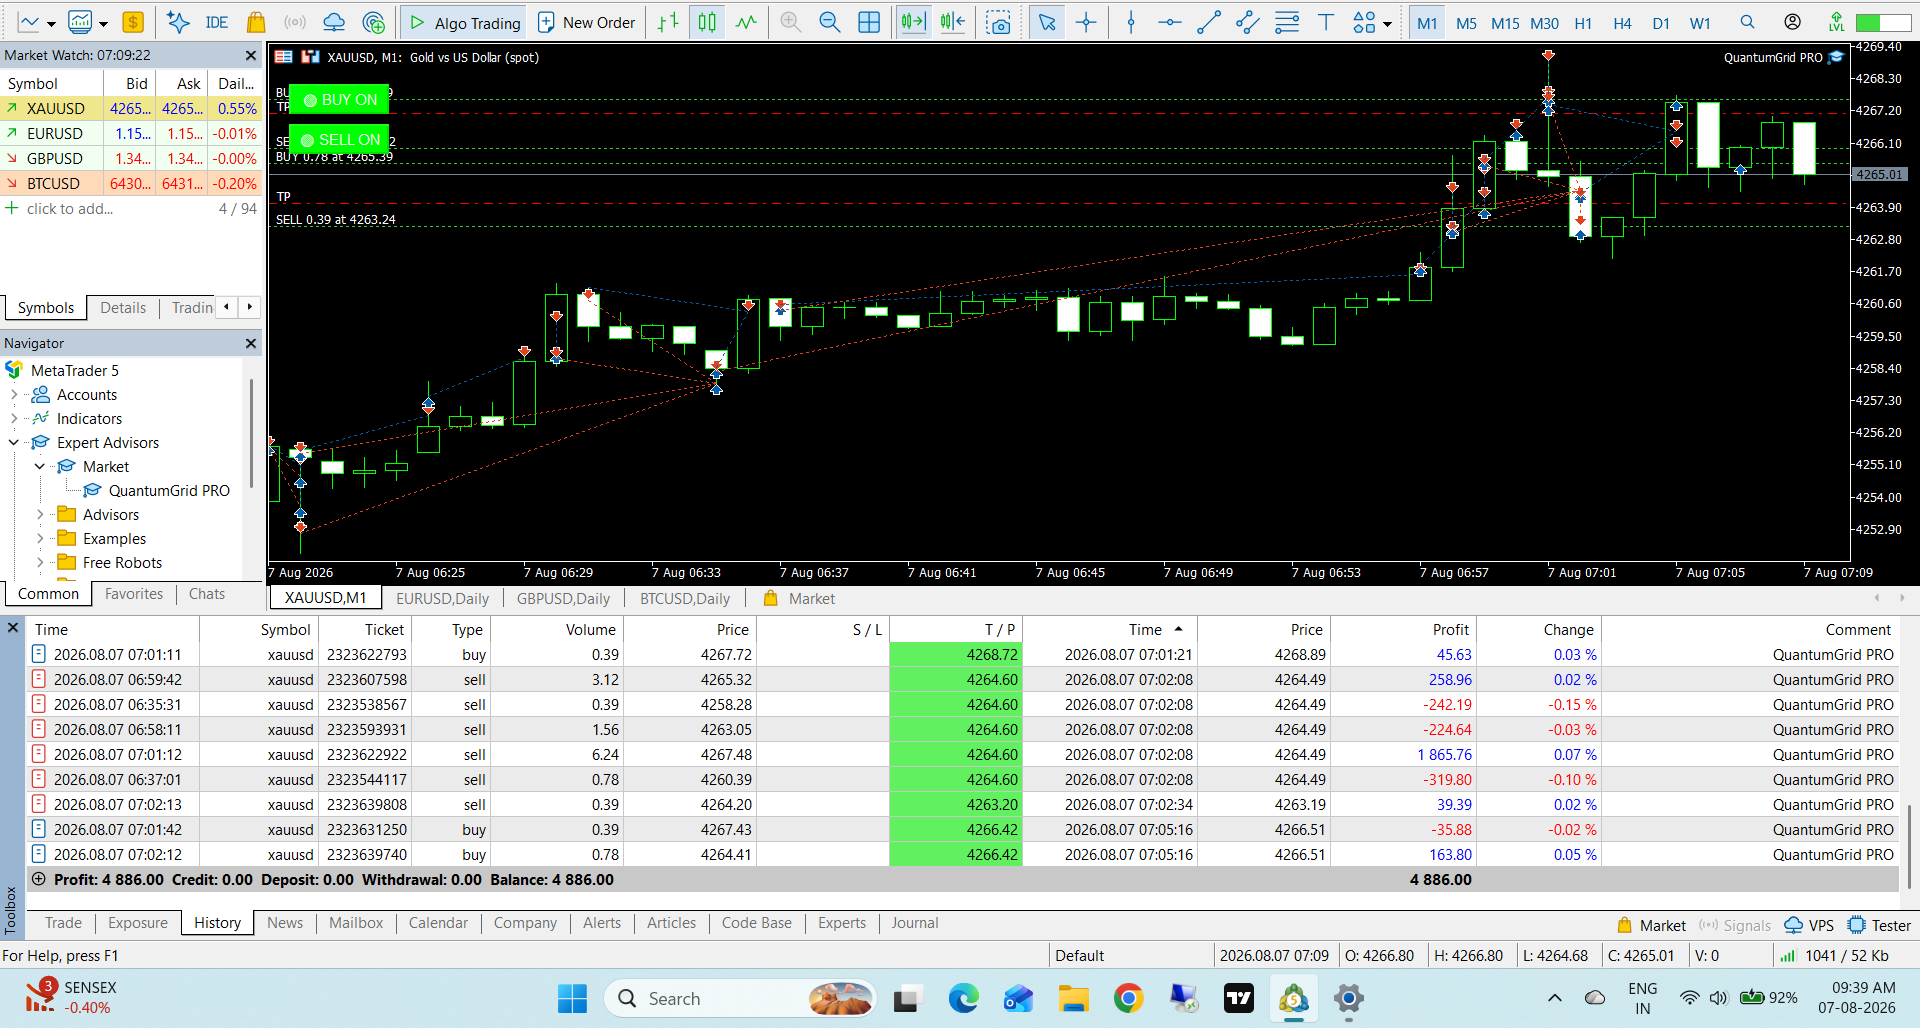
Task: Click the New Order button
Action: pyautogui.click(x=587, y=22)
